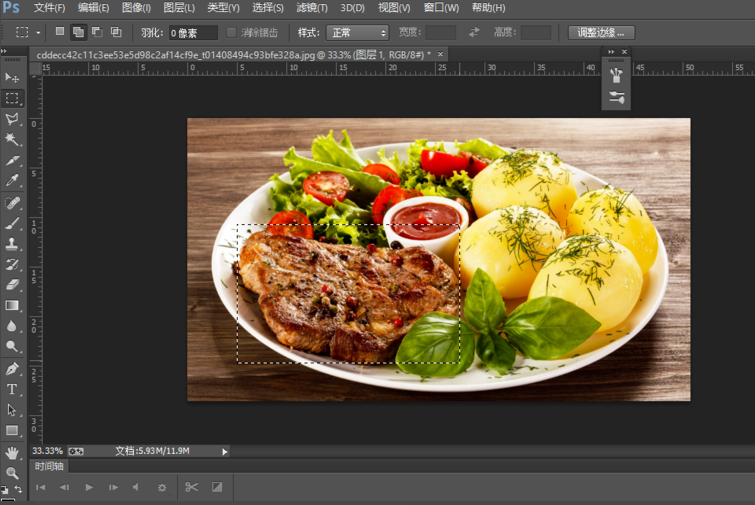Click the feather (羽化) value field
The height and width of the screenshot is (505, 755).
pyautogui.click(x=192, y=32)
